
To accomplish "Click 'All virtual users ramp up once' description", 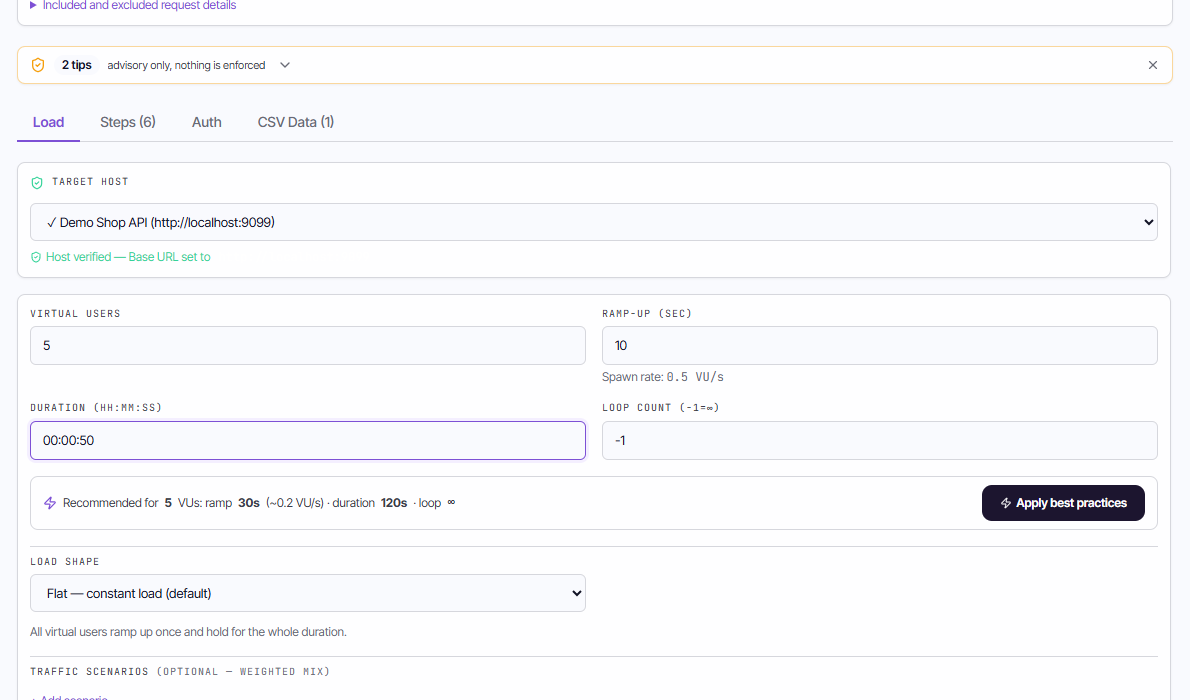I will pos(188,632).
